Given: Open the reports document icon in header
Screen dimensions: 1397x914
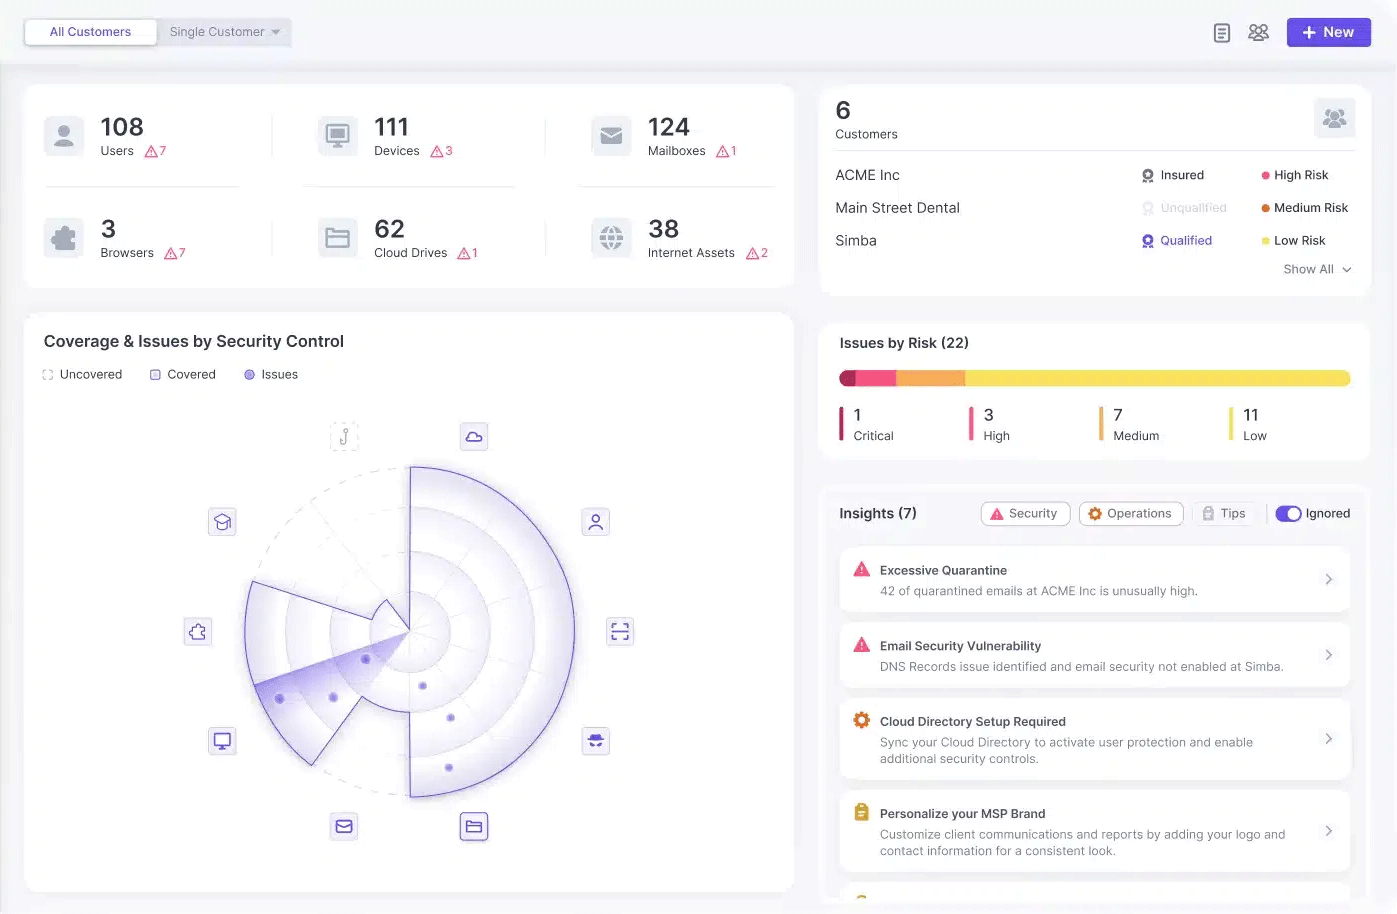Looking at the screenshot, I should coord(1221,33).
